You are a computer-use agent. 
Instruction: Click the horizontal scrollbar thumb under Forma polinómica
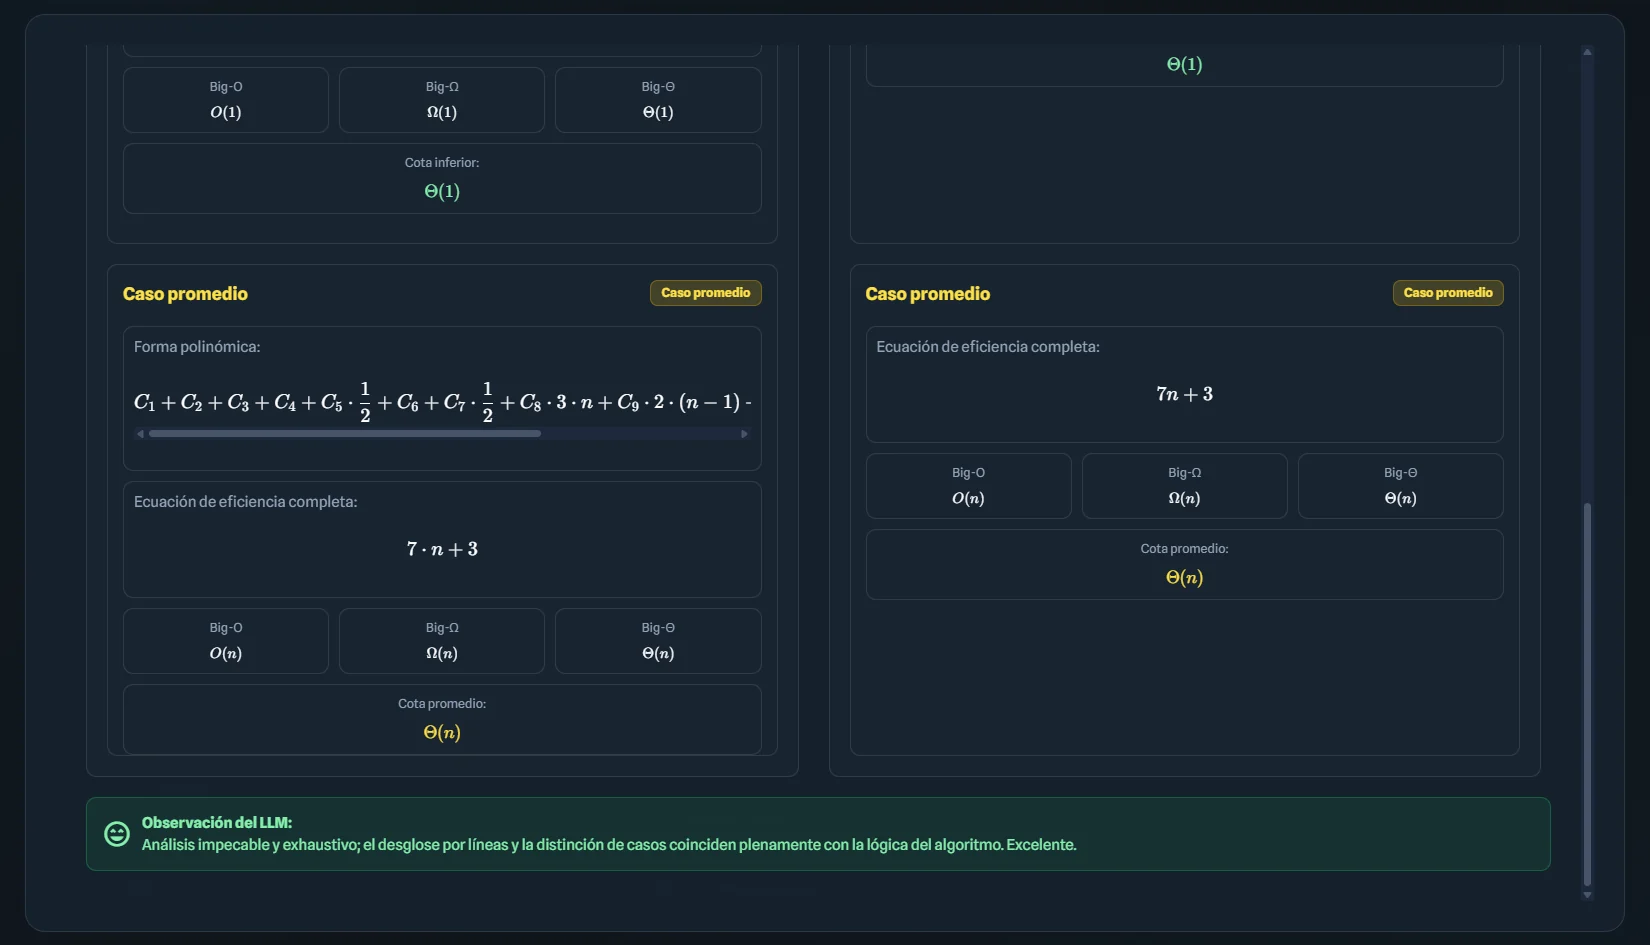click(x=345, y=434)
